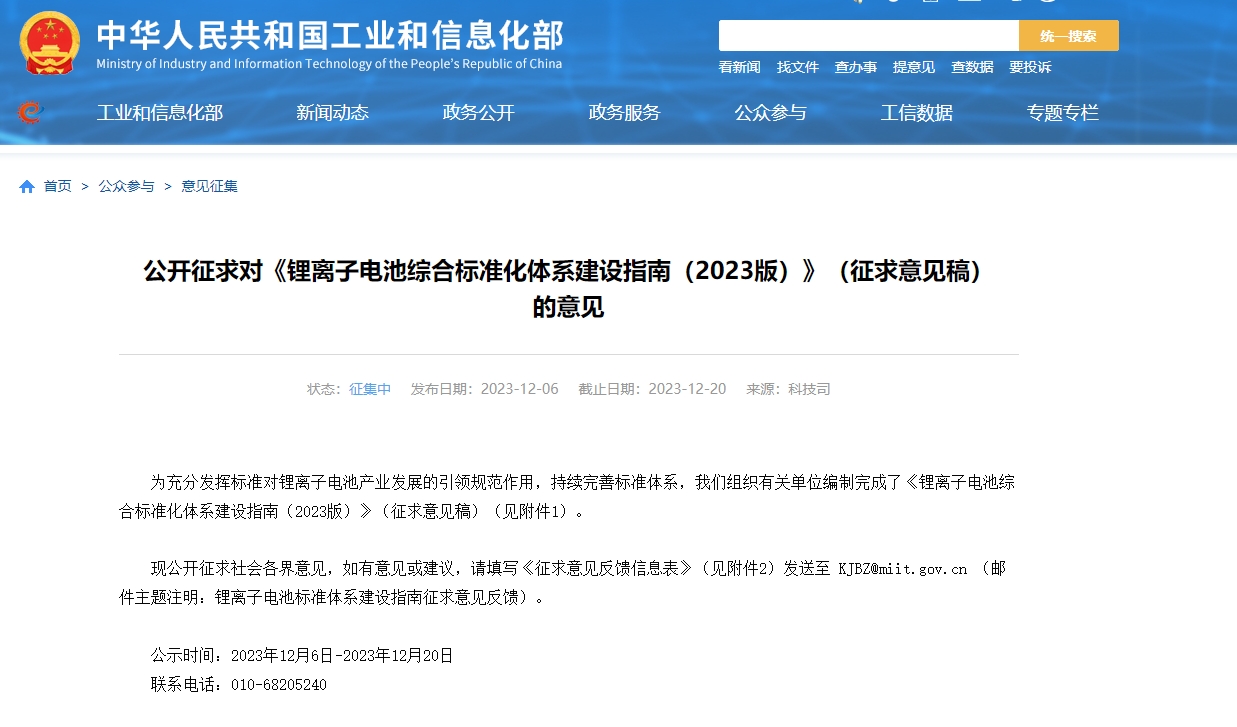Click the 来源：科技司 text
Screen dimensions: 1237x727
788,389
